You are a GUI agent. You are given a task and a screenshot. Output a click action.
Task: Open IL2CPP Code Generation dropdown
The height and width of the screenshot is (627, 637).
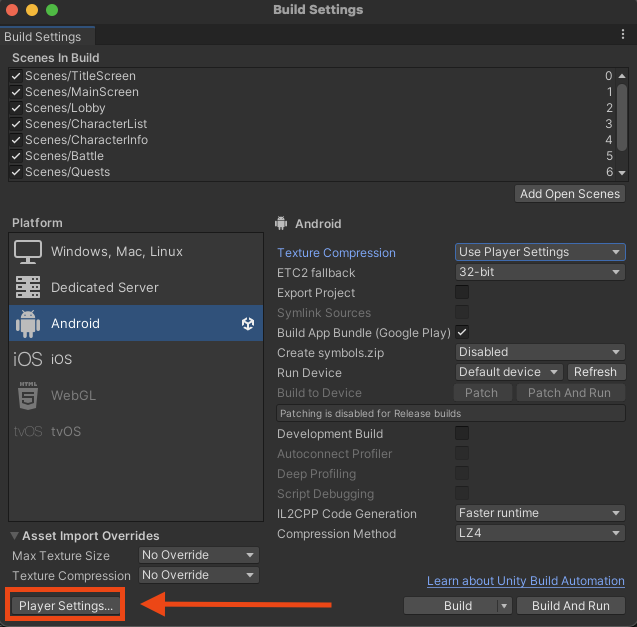(540, 513)
